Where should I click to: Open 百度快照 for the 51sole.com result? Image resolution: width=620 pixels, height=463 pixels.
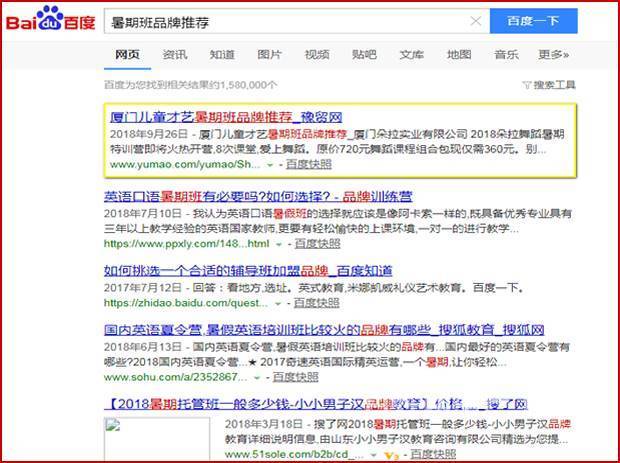coord(433,454)
